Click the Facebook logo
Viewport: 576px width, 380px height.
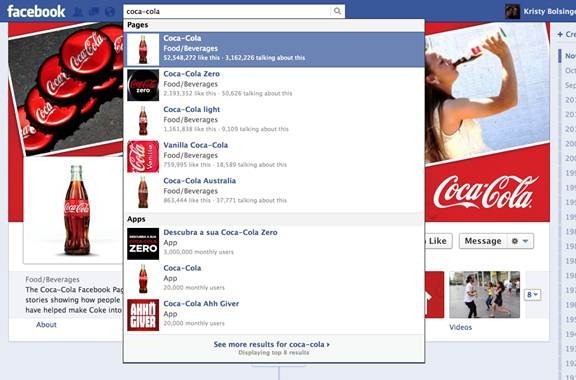[36, 11]
